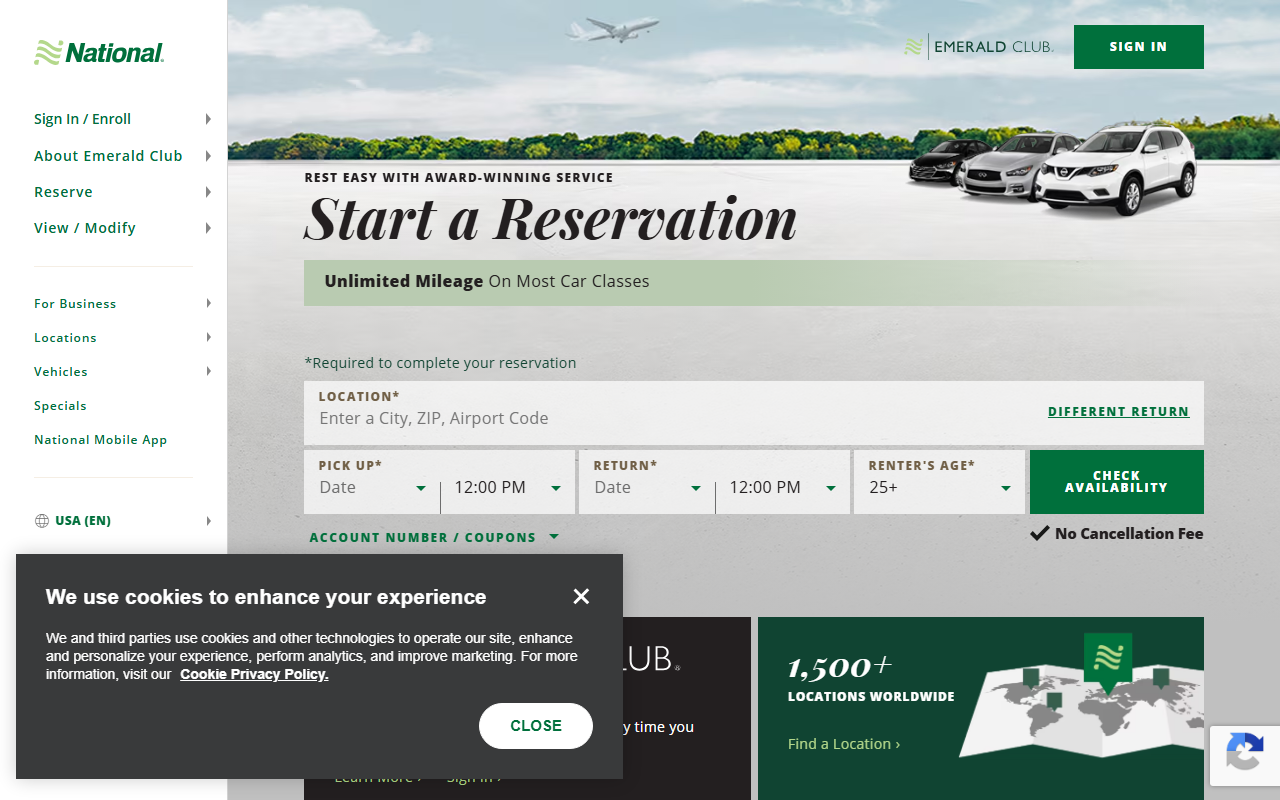Image resolution: width=1280 pixels, height=800 pixels.
Task: Open the Return time dropdown
Action: tap(783, 488)
